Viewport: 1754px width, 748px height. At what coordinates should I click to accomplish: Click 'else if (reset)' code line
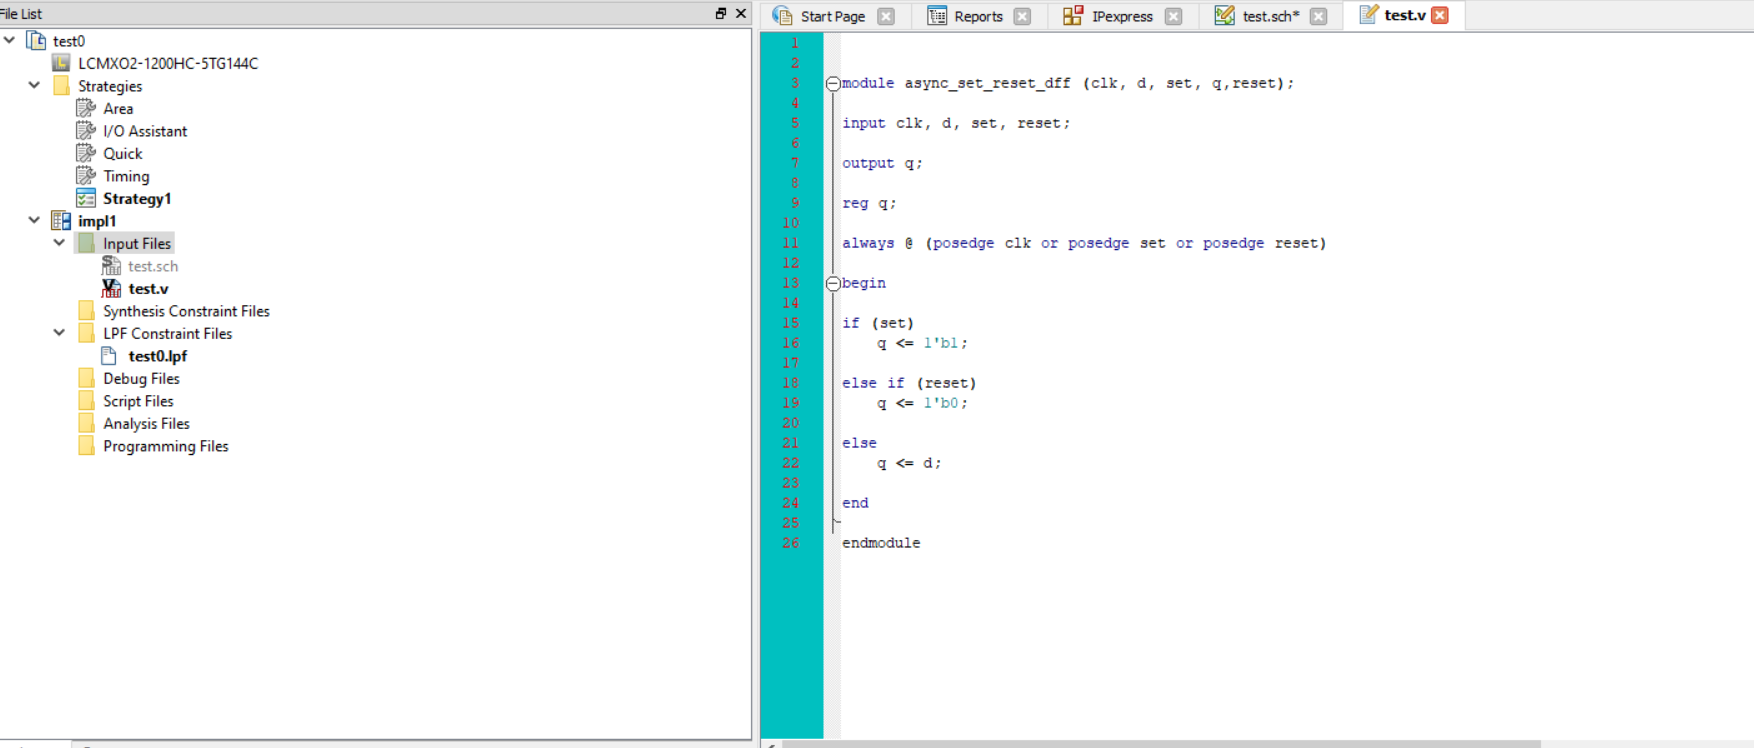tap(909, 383)
